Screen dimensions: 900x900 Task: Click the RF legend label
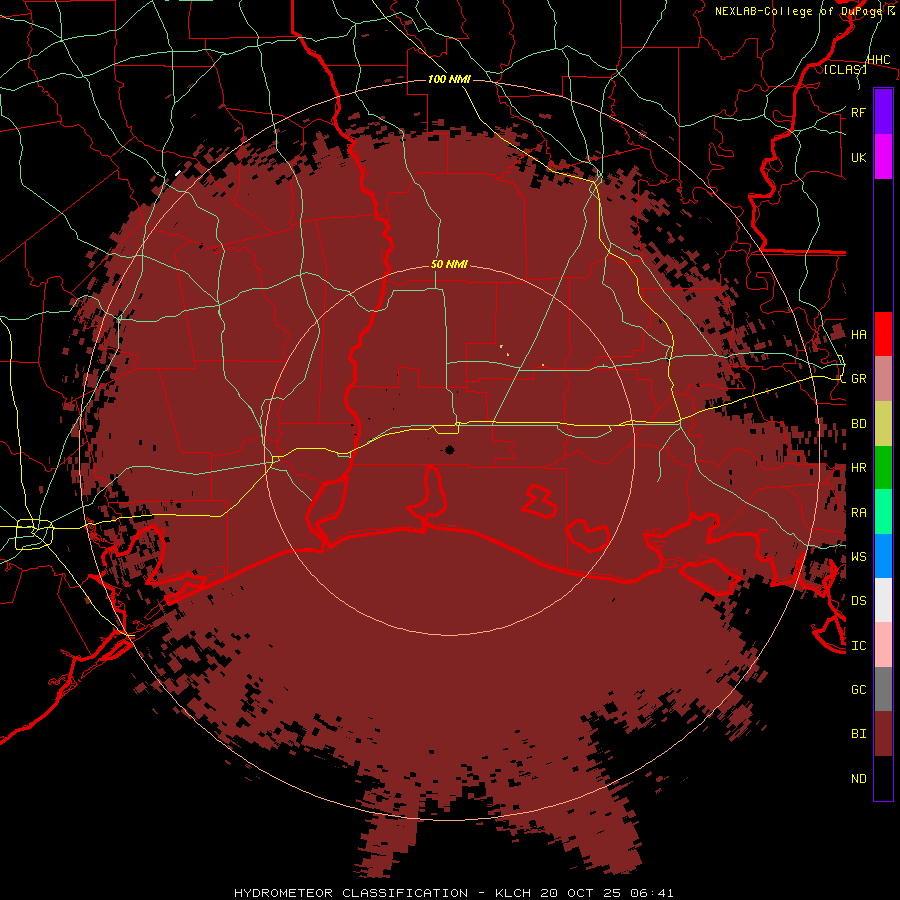point(858,112)
